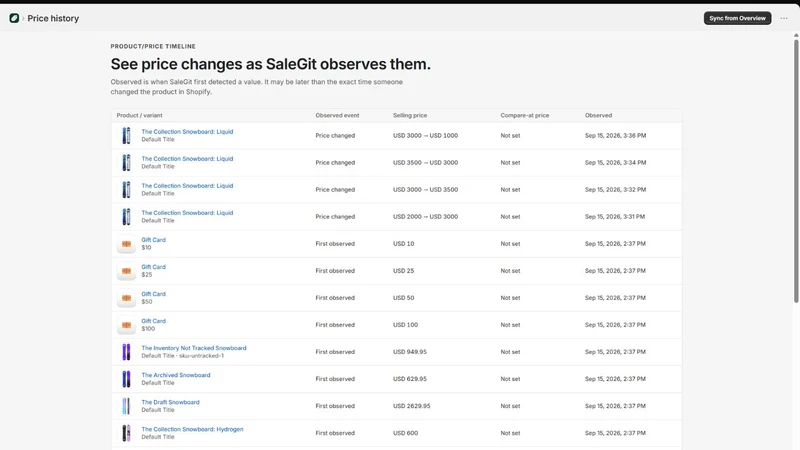Click The Draft Snowboard thumbnail

click(x=126, y=406)
